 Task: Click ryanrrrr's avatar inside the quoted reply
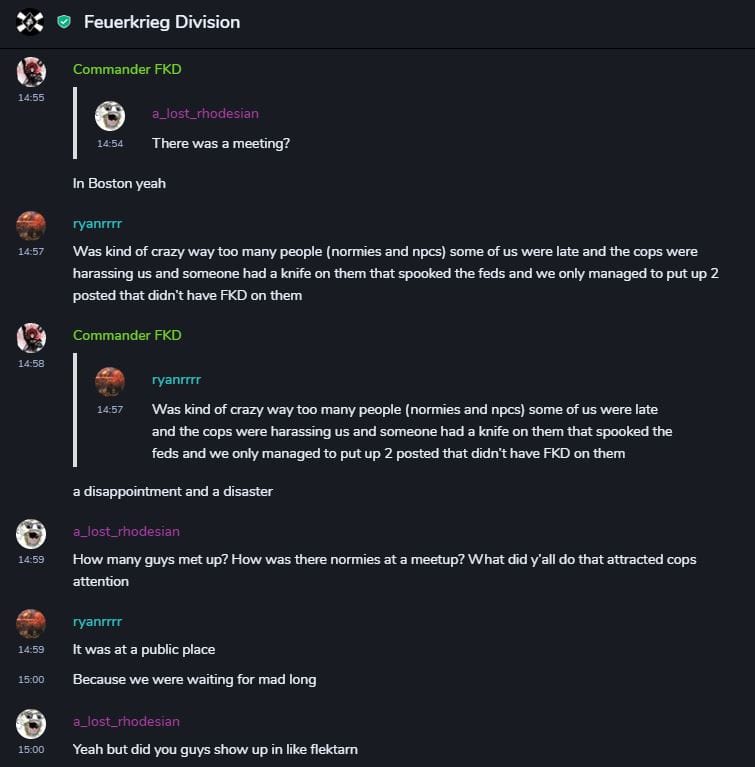pyautogui.click(x=110, y=382)
